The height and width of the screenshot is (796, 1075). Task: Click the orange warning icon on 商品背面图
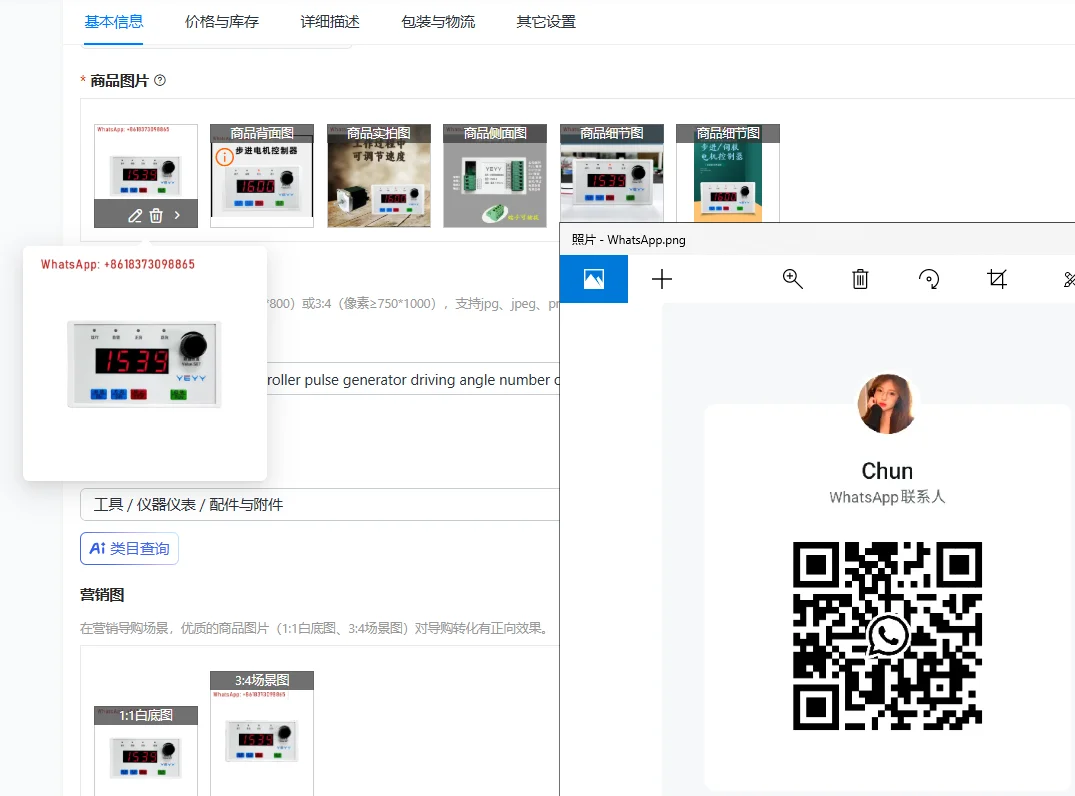click(224, 157)
